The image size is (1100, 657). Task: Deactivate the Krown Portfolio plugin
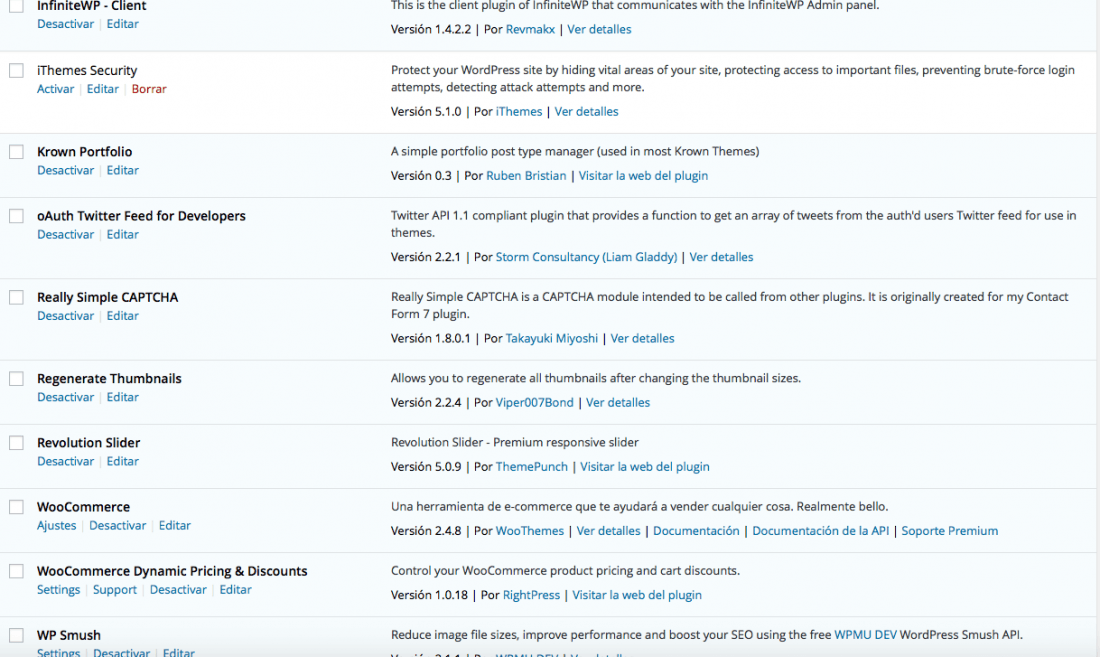[65, 170]
